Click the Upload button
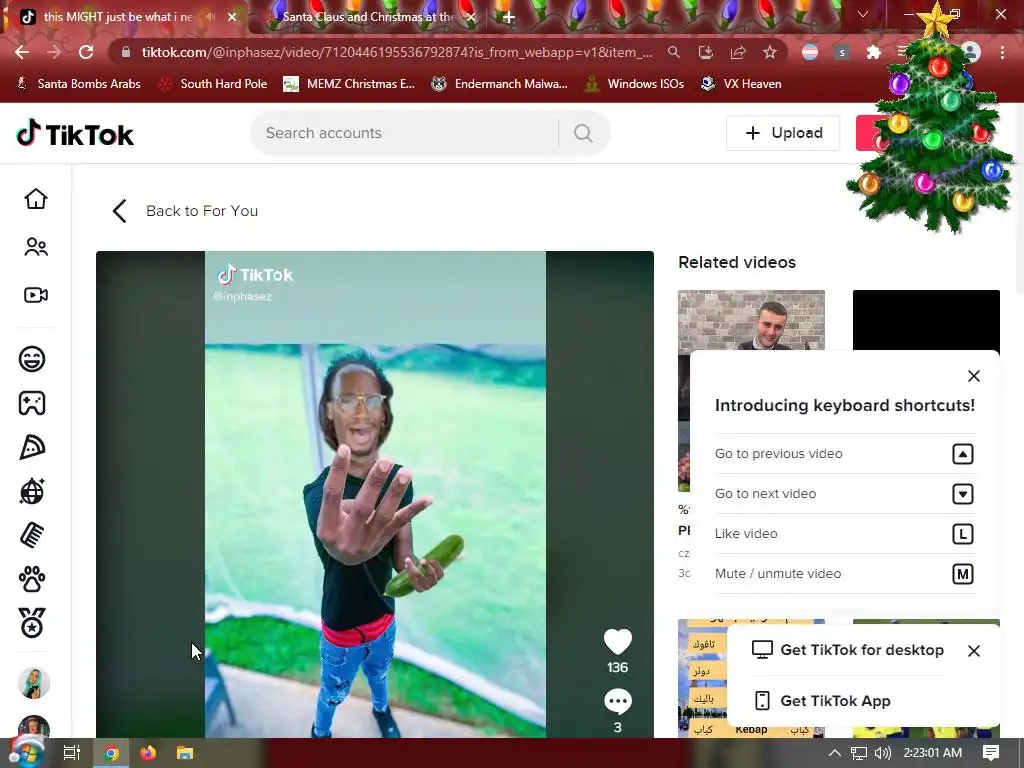This screenshot has height=768, width=1024. pos(783,133)
